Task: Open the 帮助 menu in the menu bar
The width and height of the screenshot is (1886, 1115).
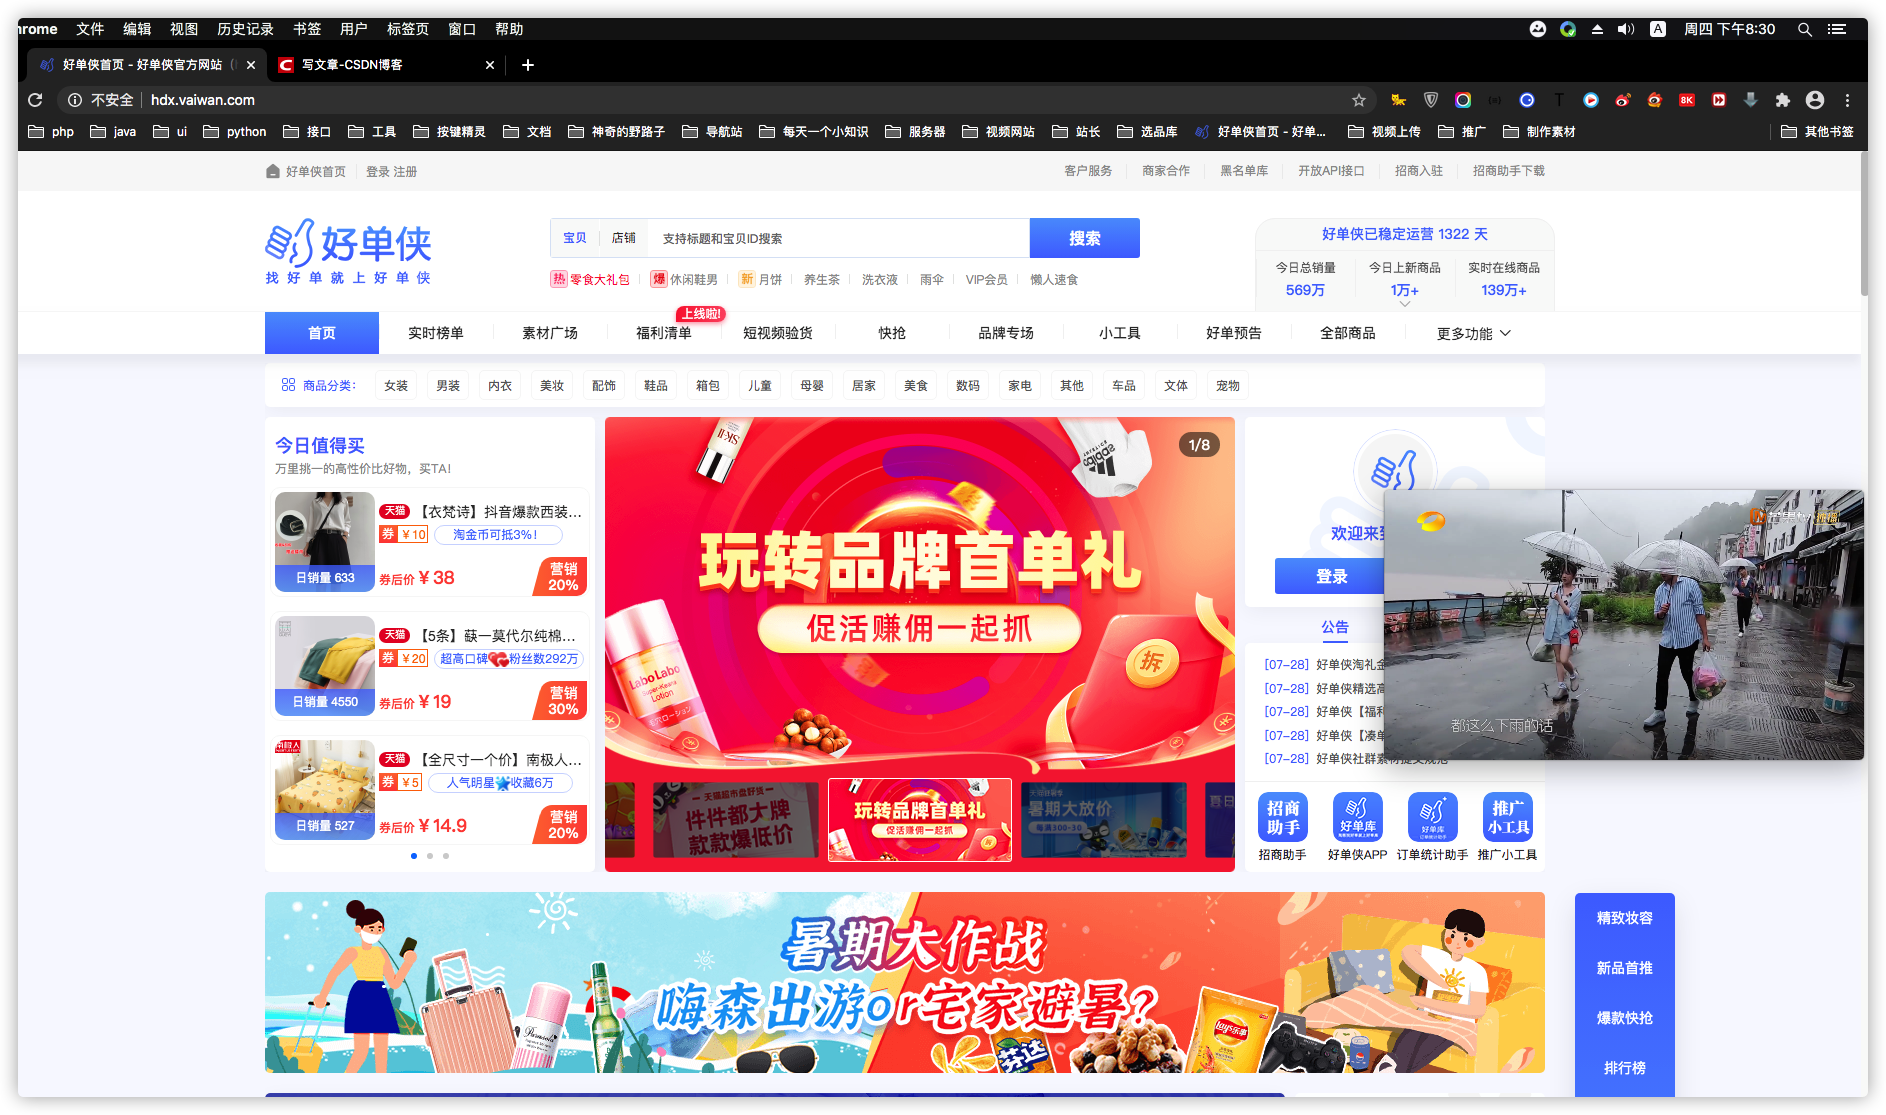Action: tap(507, 28)
